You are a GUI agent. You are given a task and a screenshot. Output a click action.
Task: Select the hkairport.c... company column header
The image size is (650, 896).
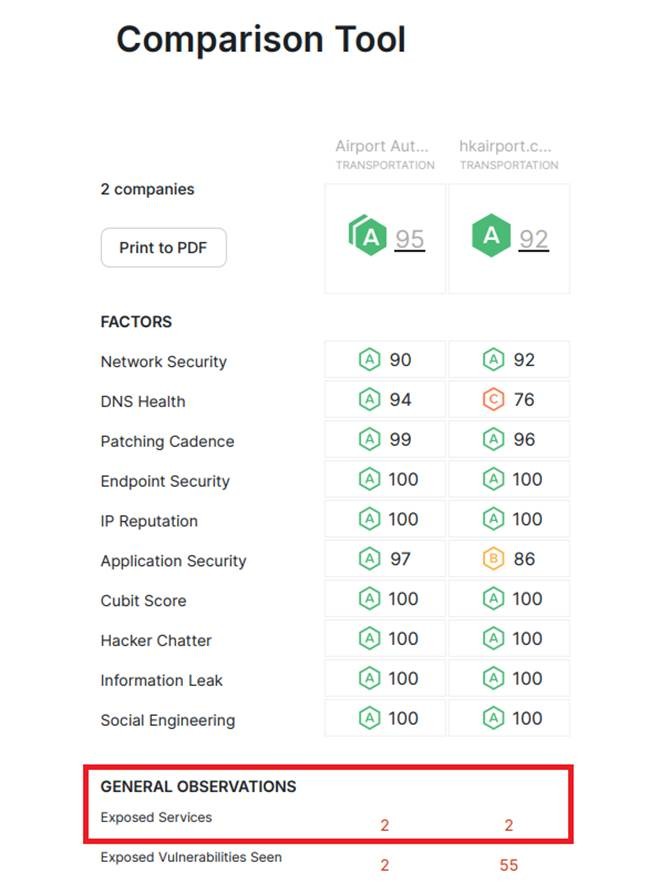point(508,154)
